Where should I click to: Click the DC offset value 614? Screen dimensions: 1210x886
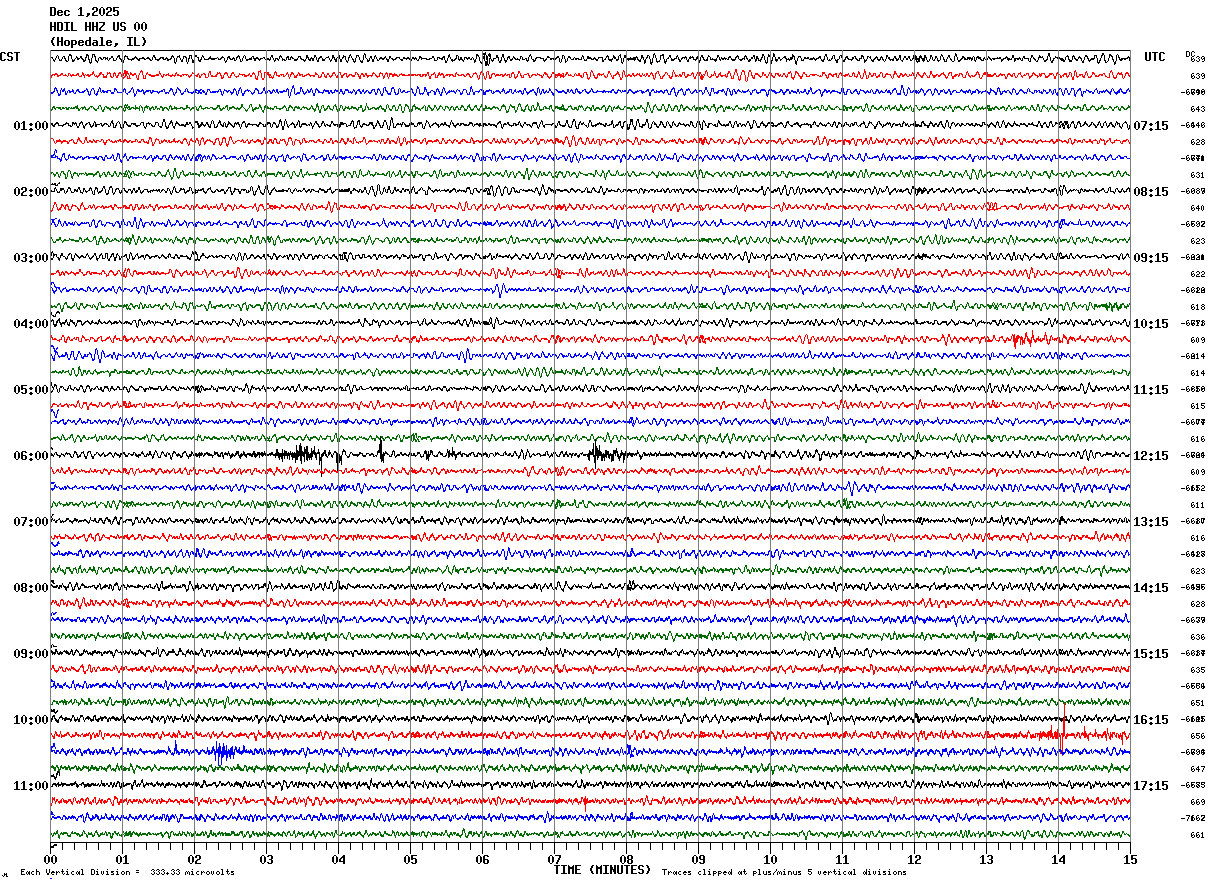[1197, 373]
